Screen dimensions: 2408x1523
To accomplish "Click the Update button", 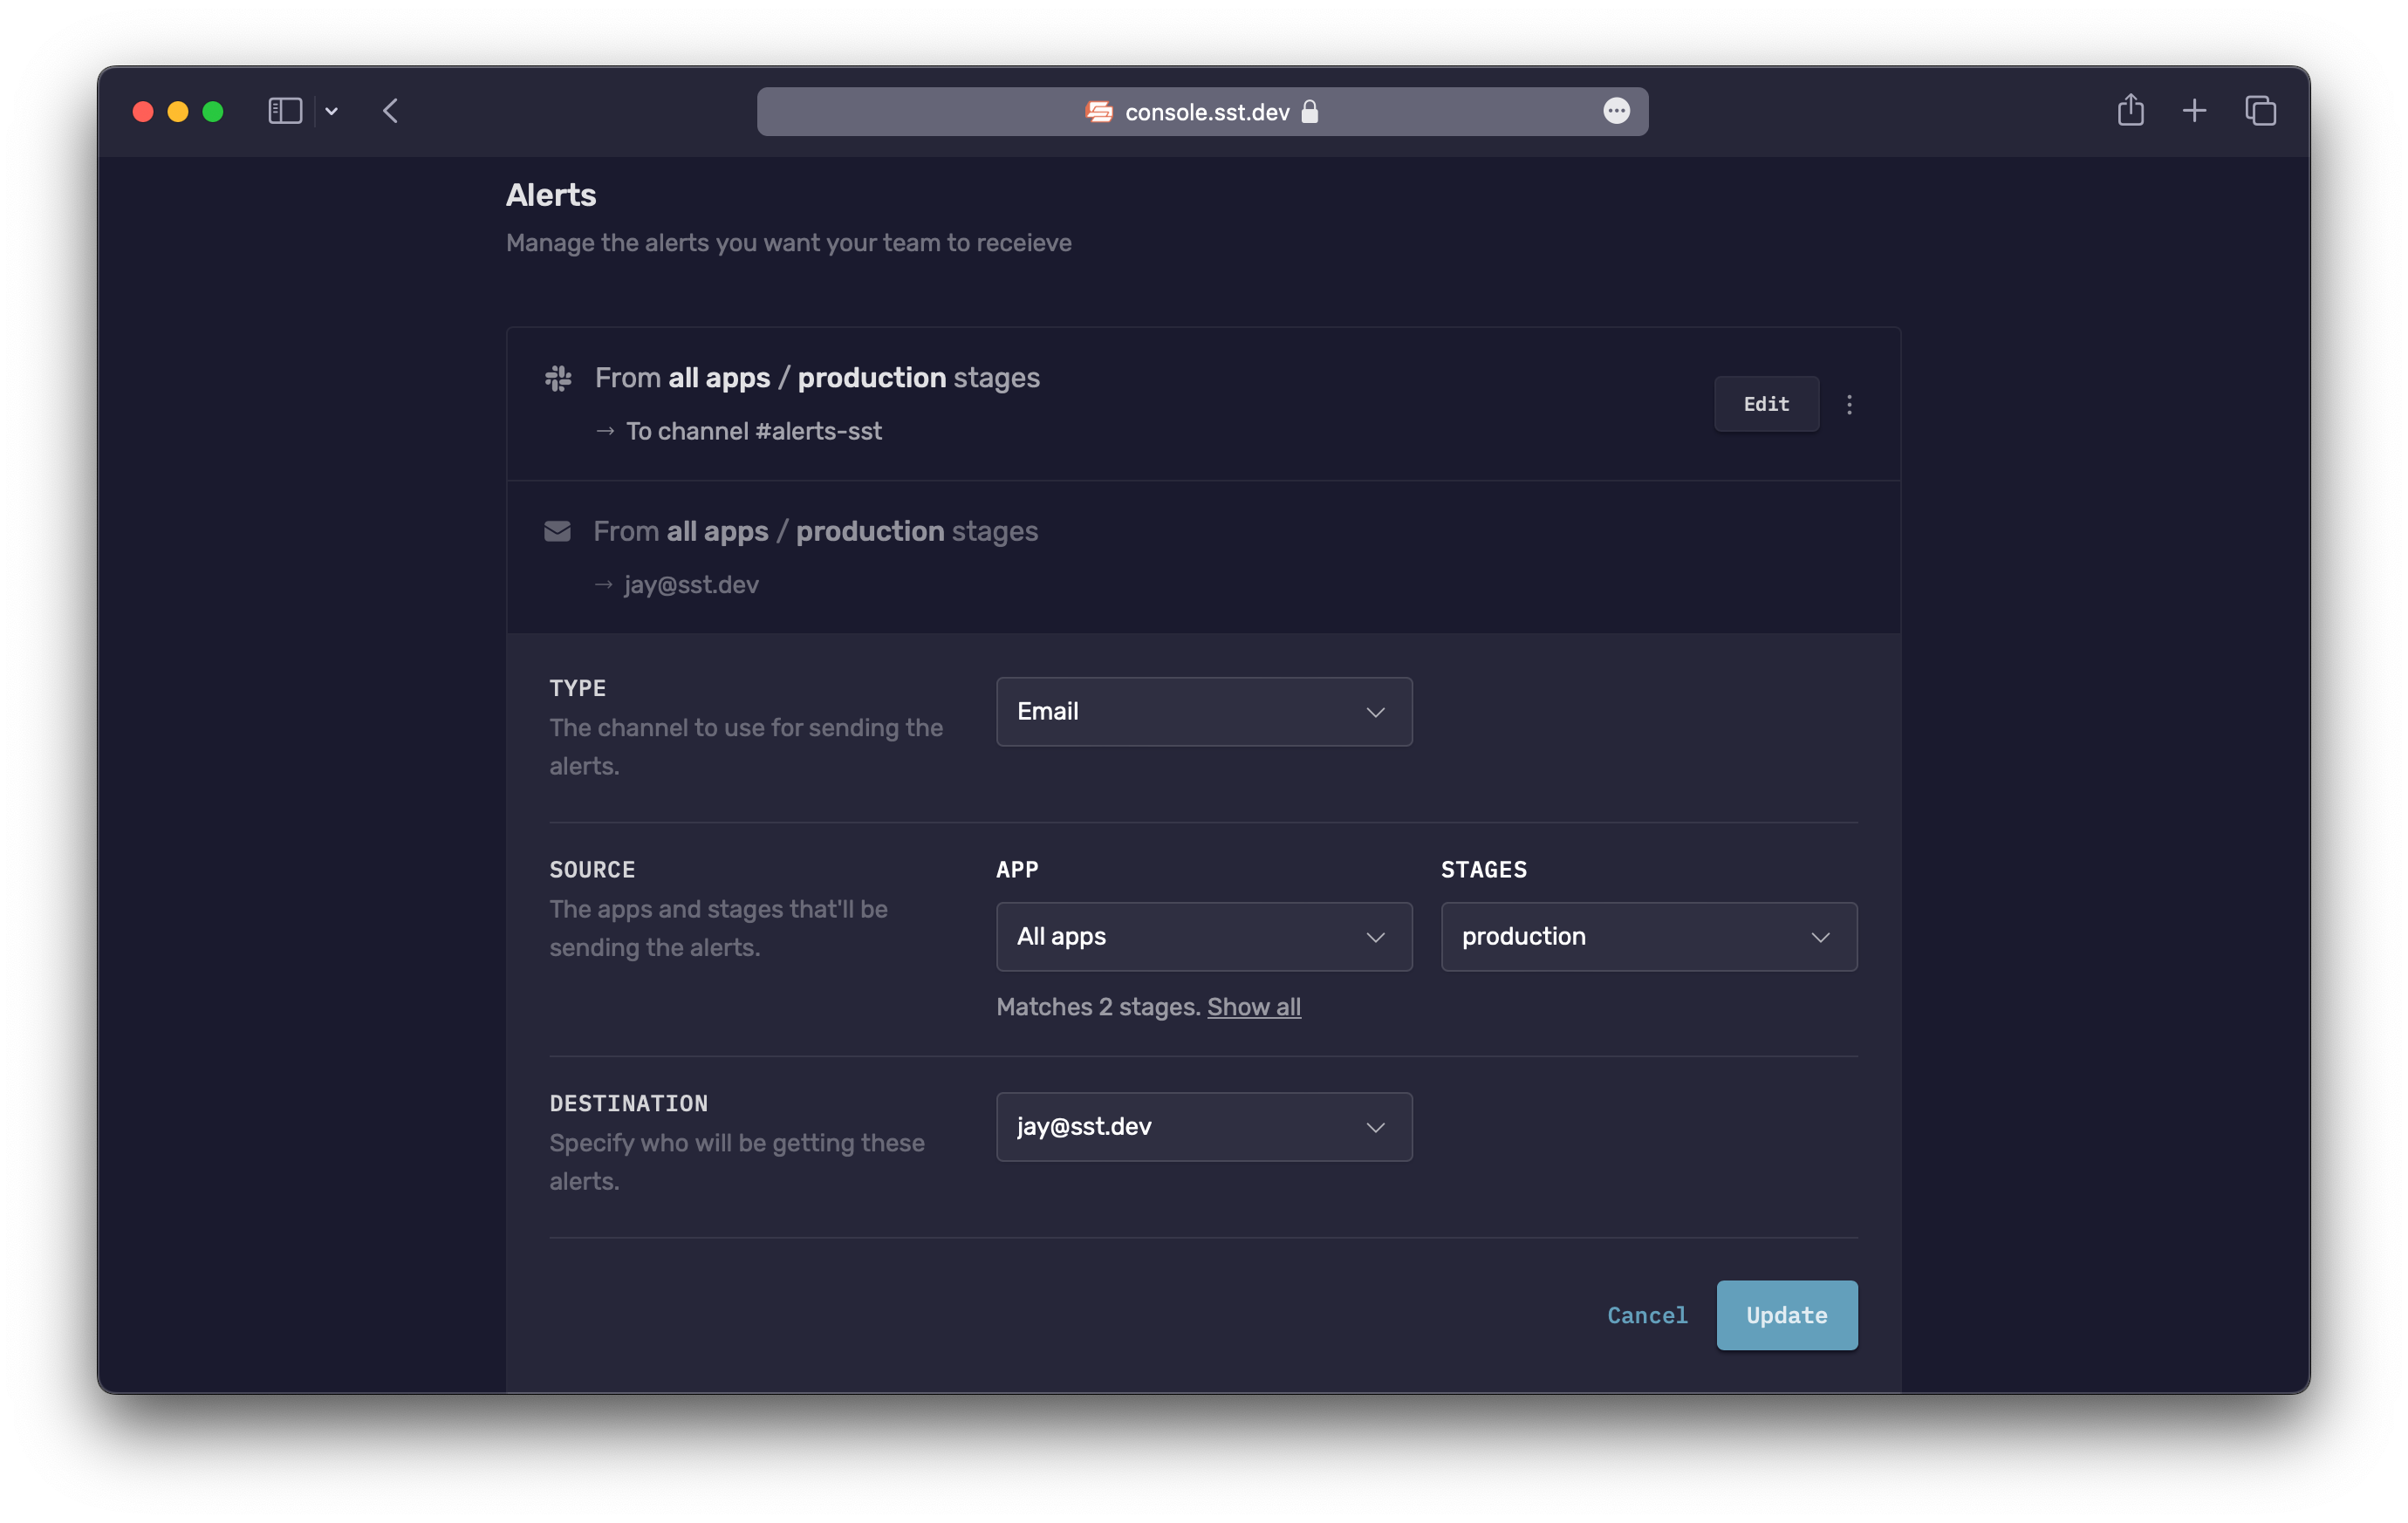I will click(1786, 1315).
